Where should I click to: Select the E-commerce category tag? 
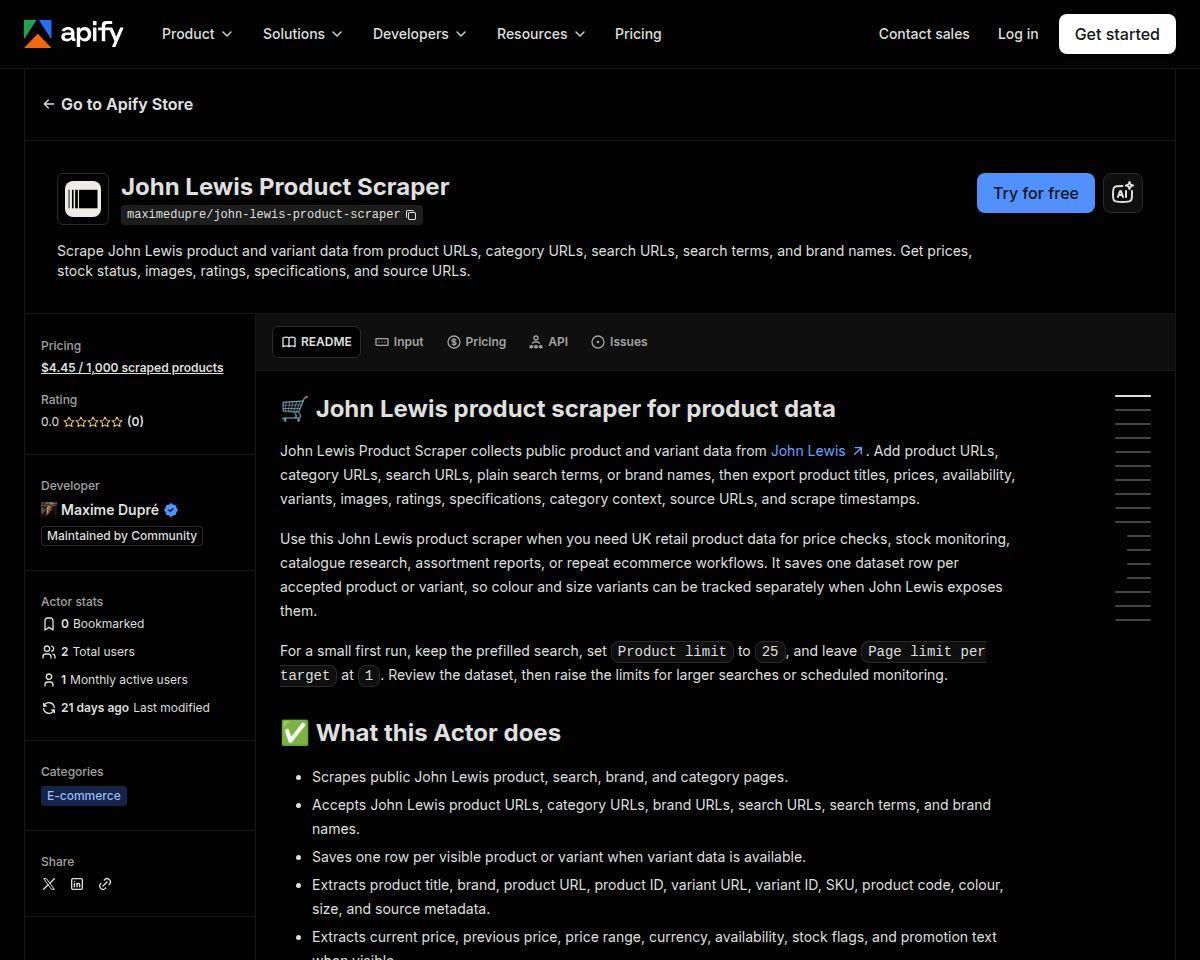tap(84, 796)
